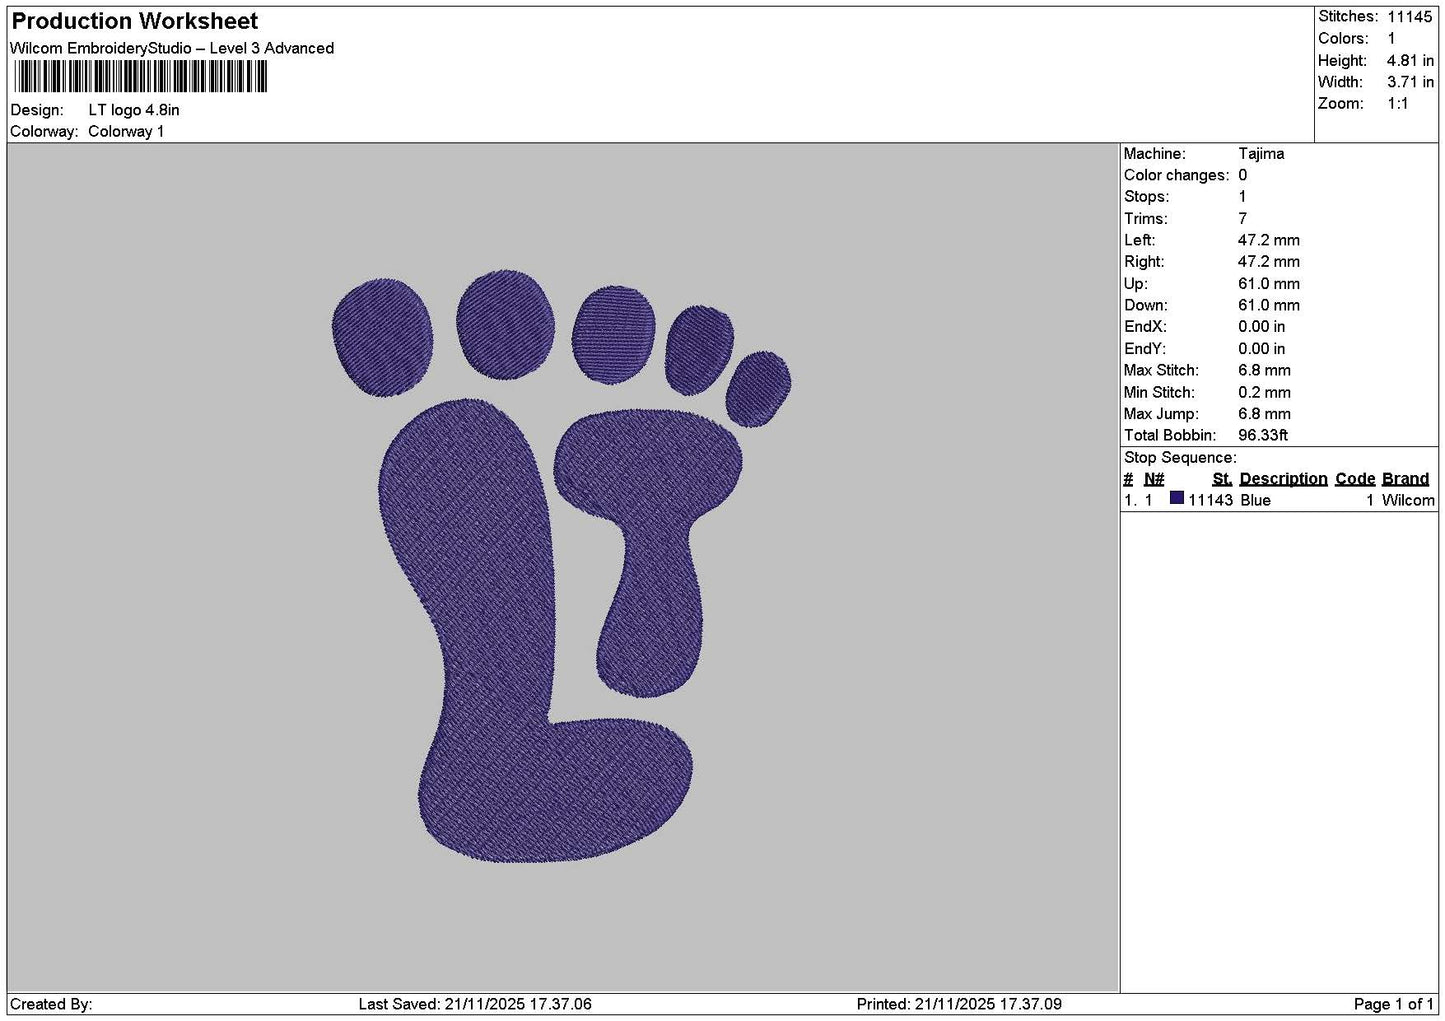Click the Description column header
The height and width of the screenshot is (1021, 1445).
coord(1283,478)
